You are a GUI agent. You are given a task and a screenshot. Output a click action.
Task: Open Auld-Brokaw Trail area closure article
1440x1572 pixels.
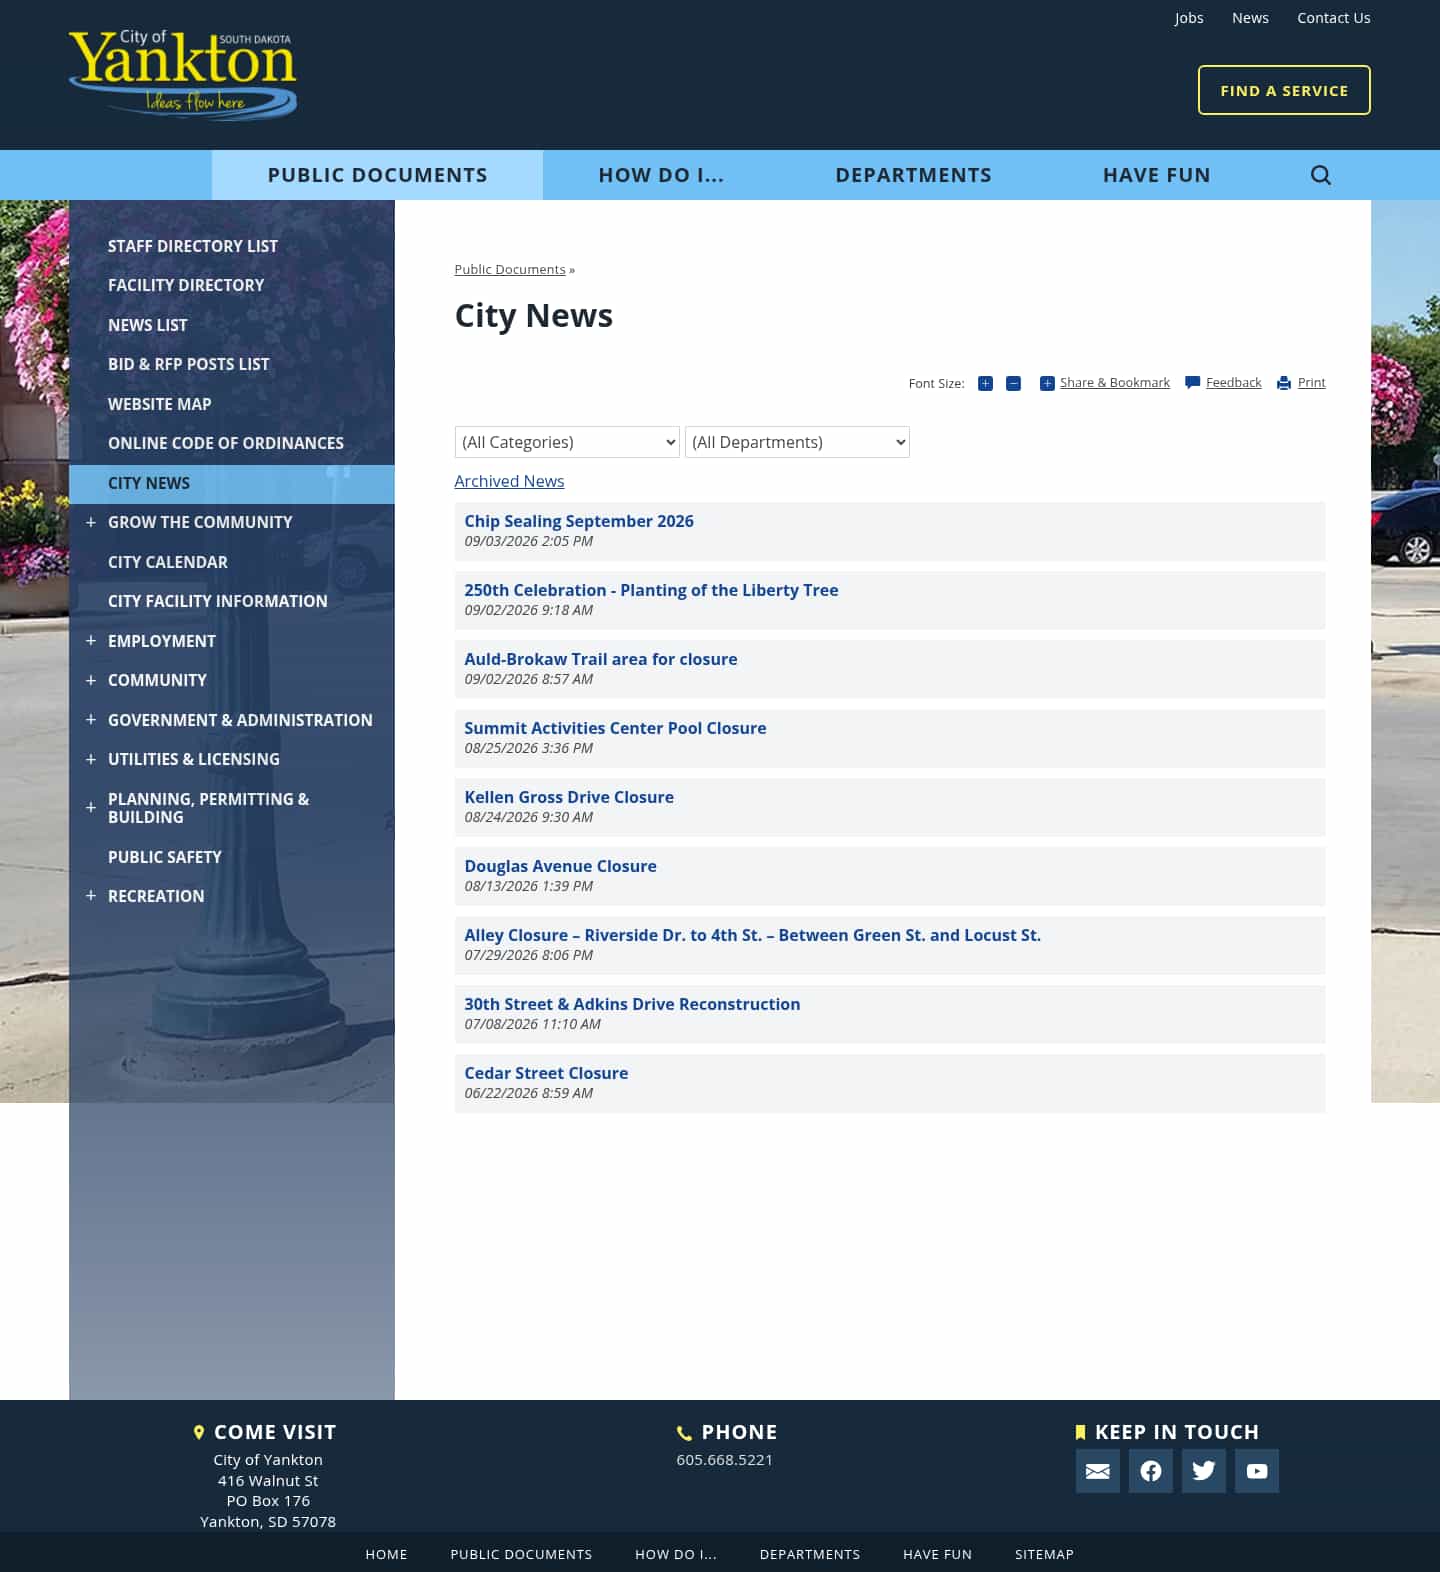pos(601,659)
